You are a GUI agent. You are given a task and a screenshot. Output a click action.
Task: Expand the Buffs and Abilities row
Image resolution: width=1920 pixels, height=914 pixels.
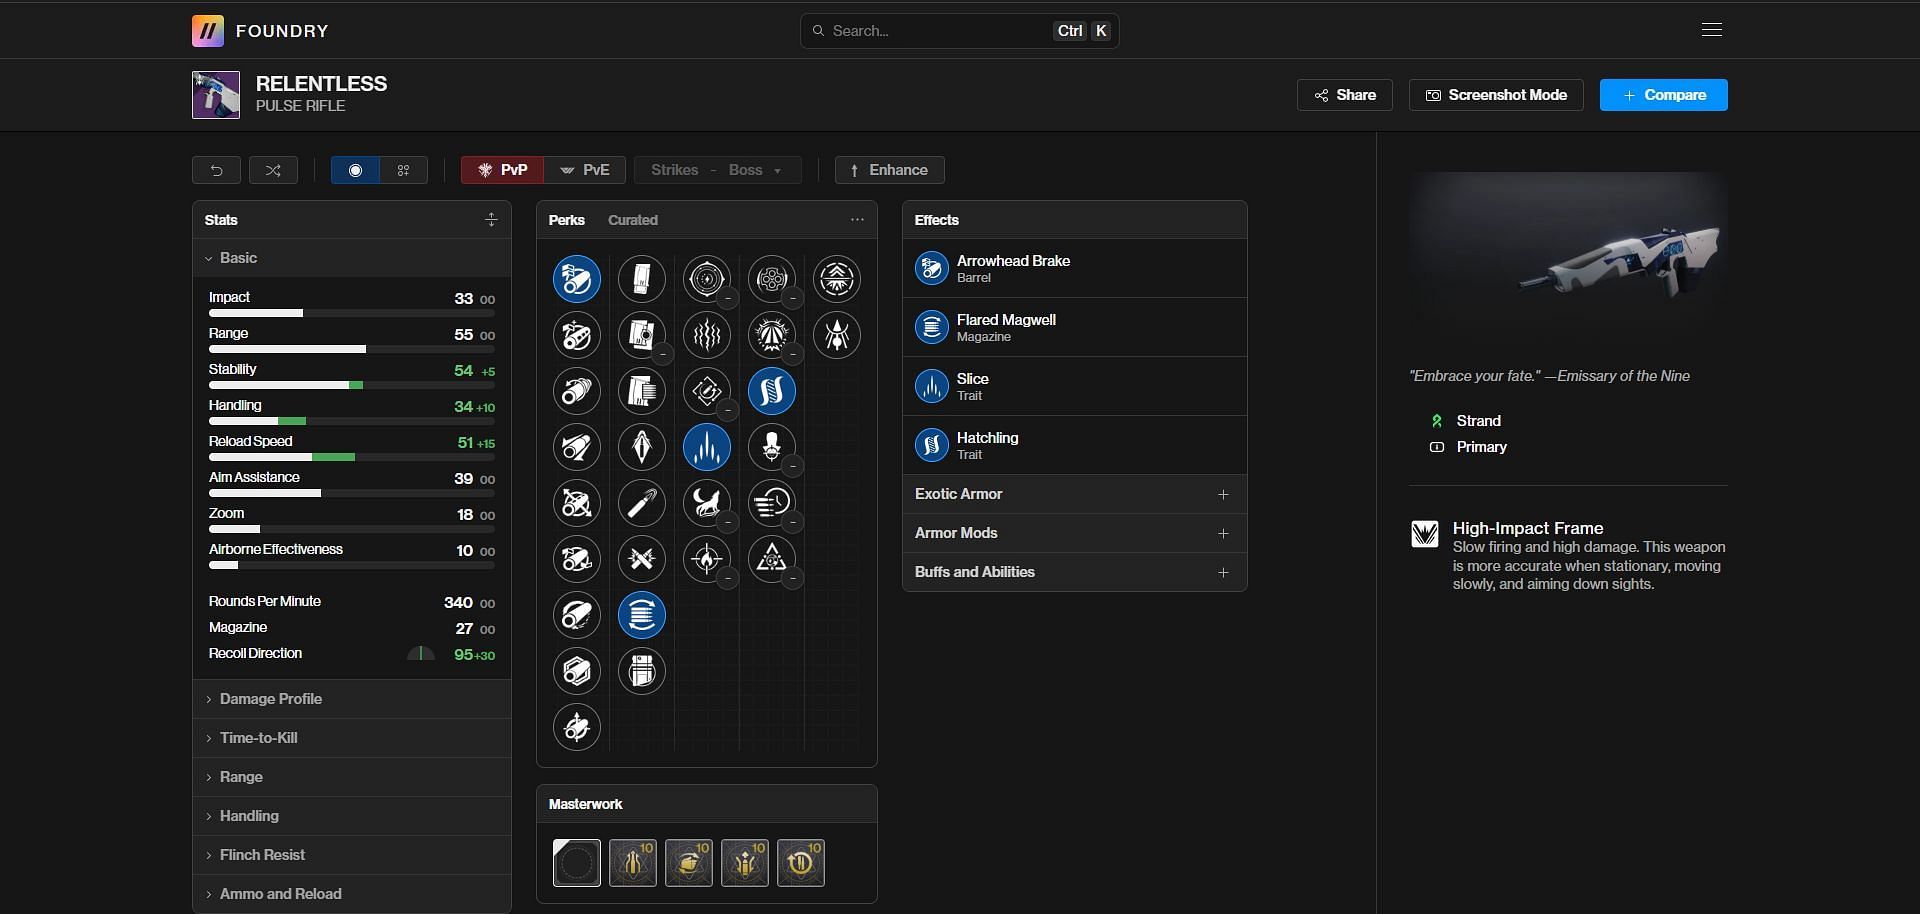[1074, 572]
